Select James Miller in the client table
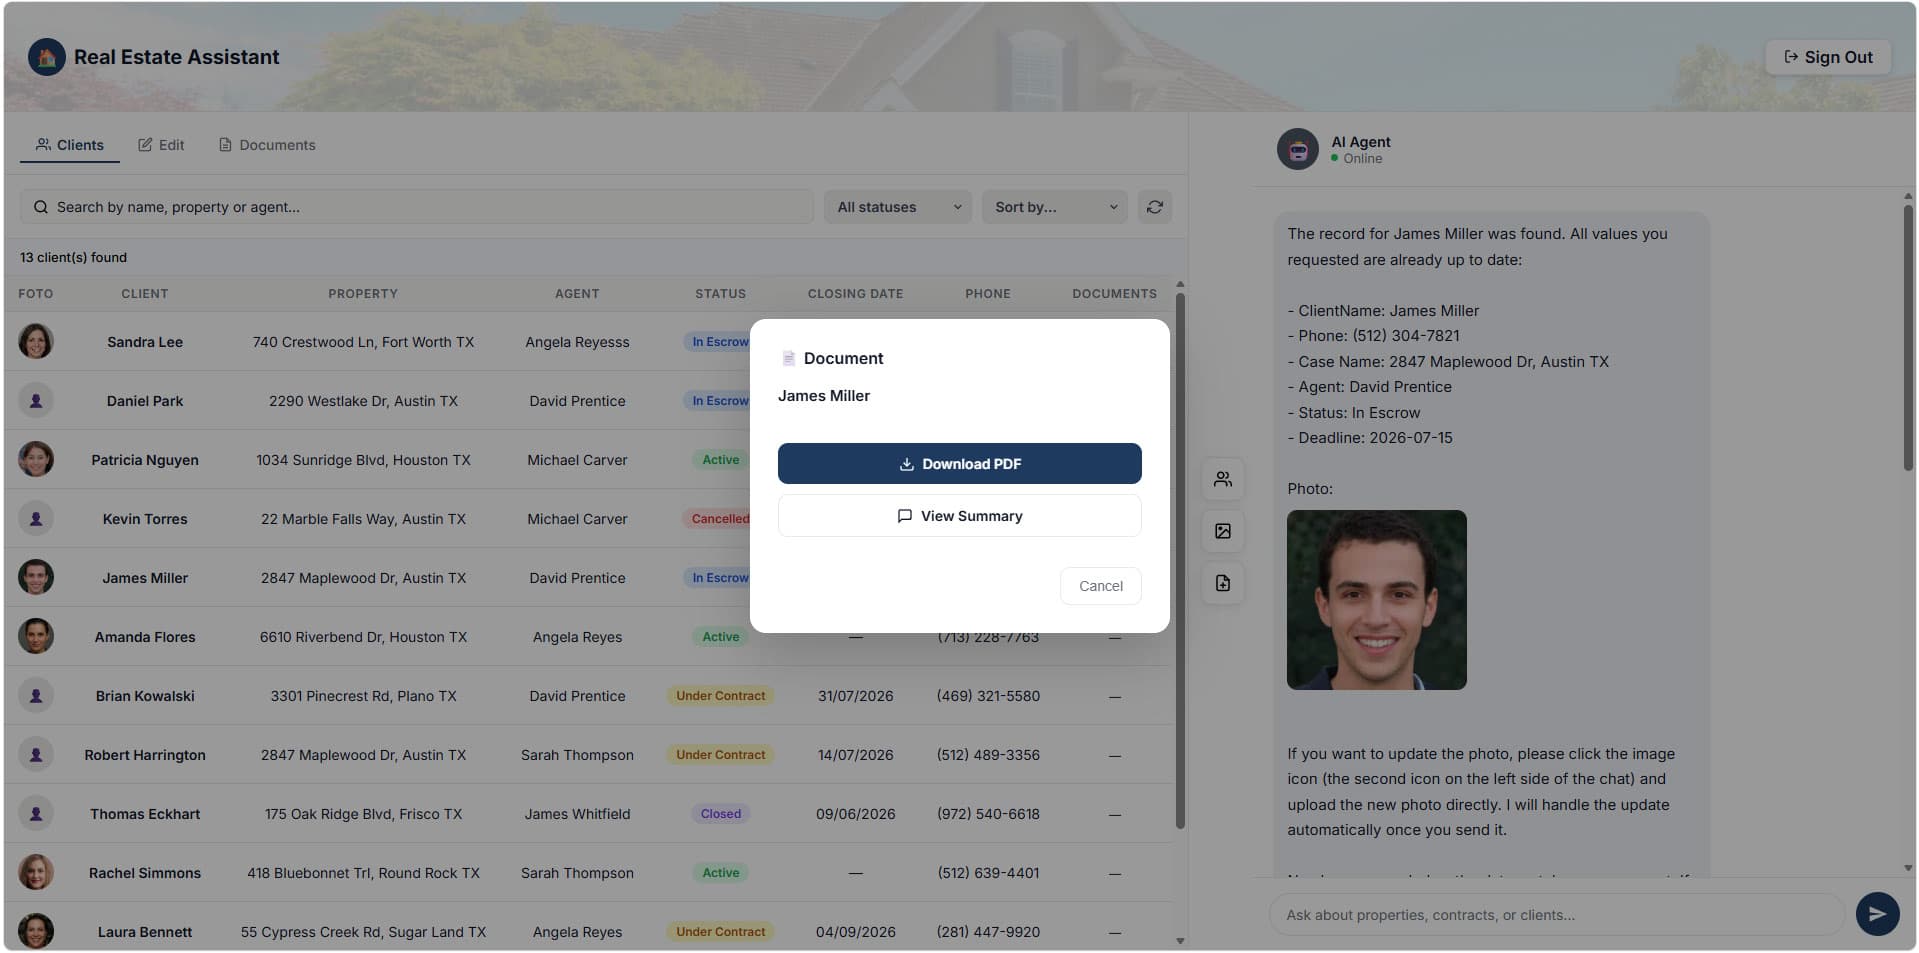Screen dimensions: 1919x953 coord(145,578)
